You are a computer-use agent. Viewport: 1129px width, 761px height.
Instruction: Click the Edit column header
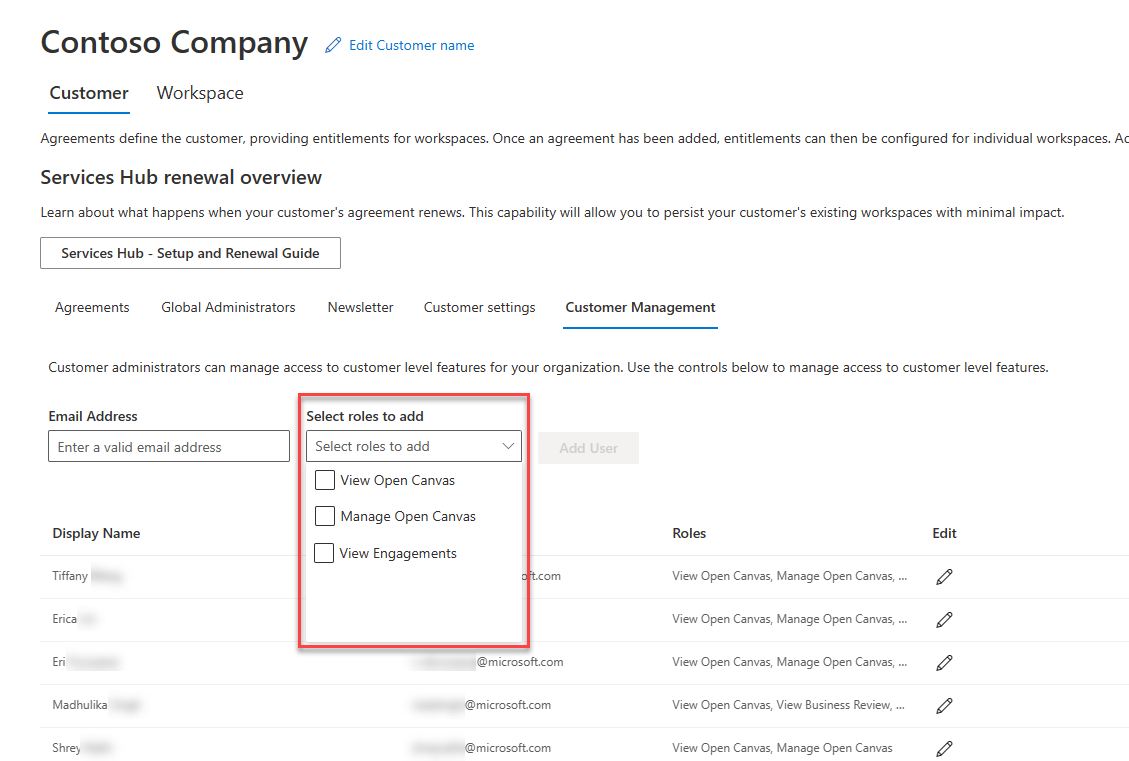[x=944, y=533]
